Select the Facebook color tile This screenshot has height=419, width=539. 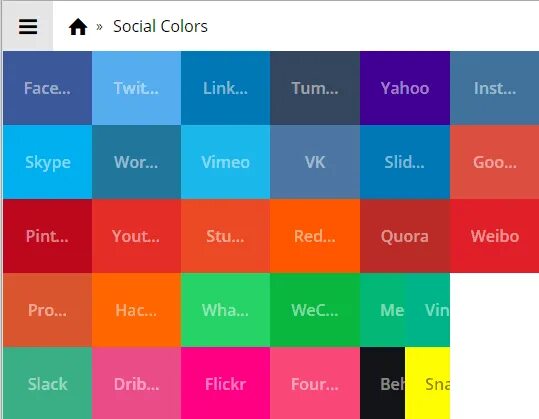47,88
